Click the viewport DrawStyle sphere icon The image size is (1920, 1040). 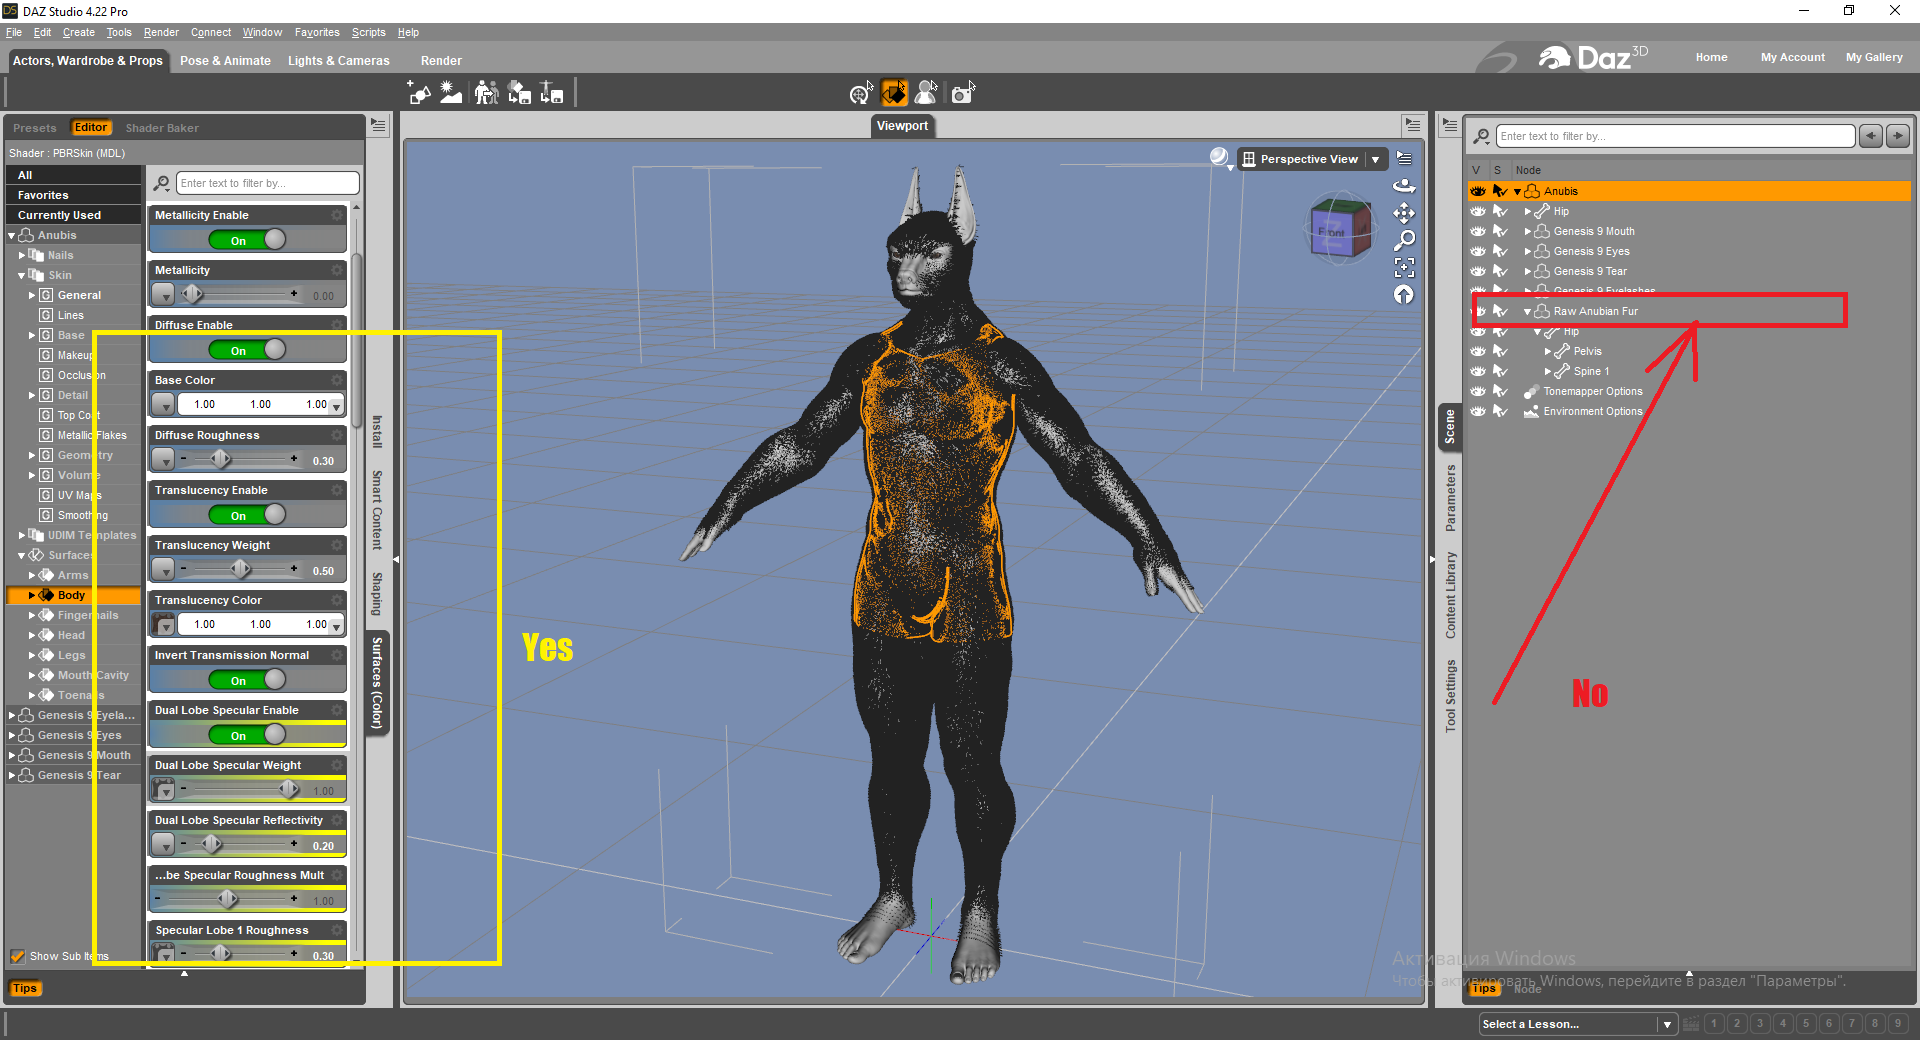pyautogui.click(x=1219, y=157)
